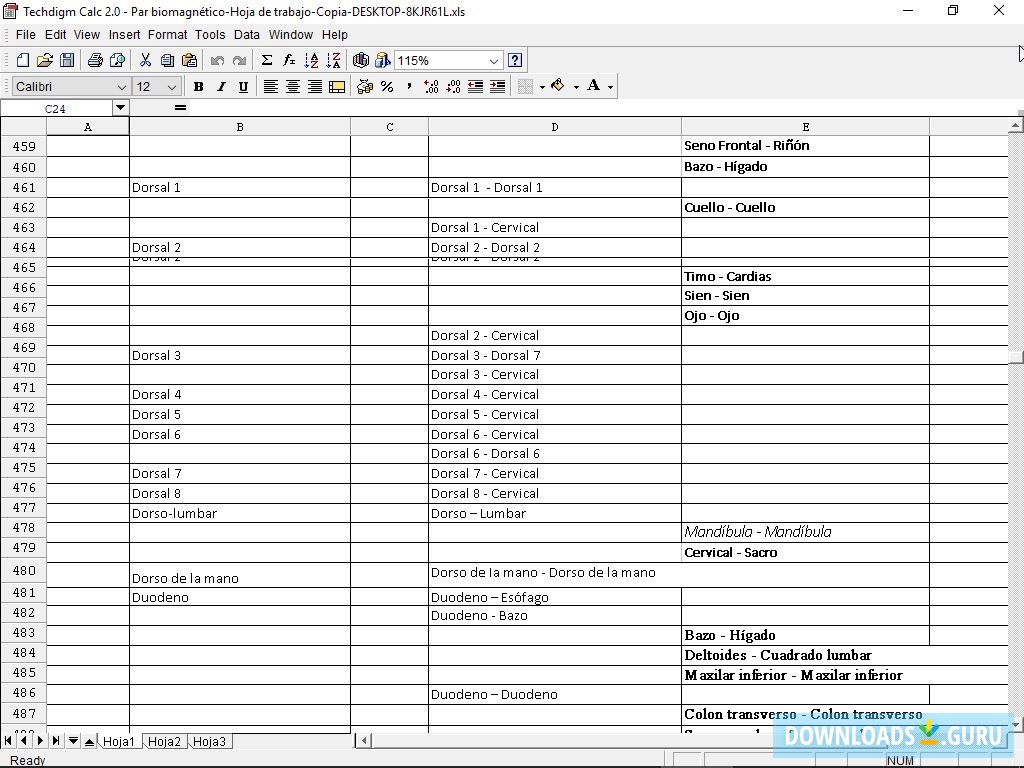
Task: Undo the last action
Action: (217, 60)
